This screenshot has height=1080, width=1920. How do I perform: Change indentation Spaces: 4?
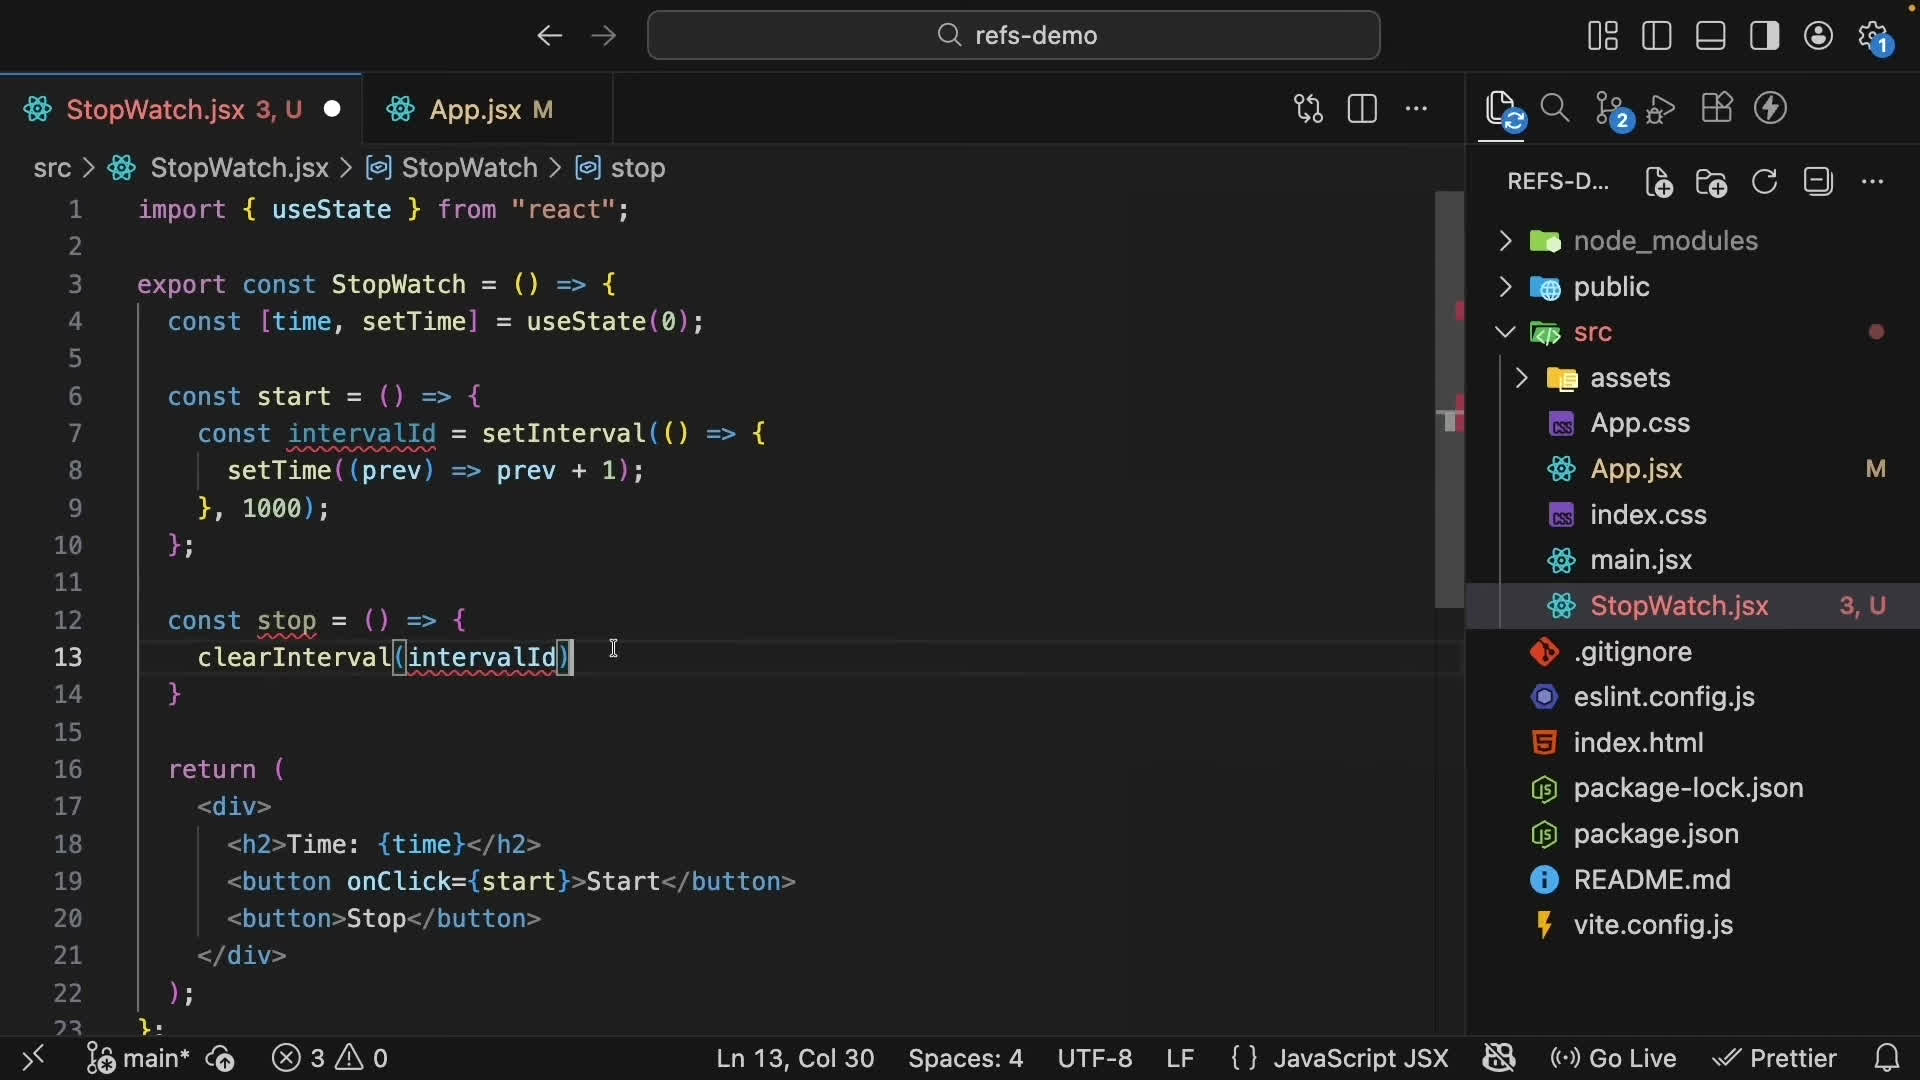[x=966, y=1059]
